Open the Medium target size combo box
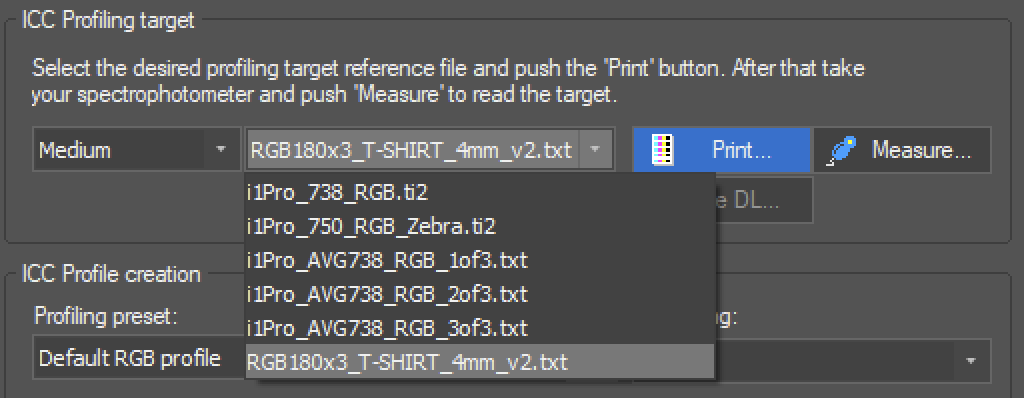 [136, 150]
